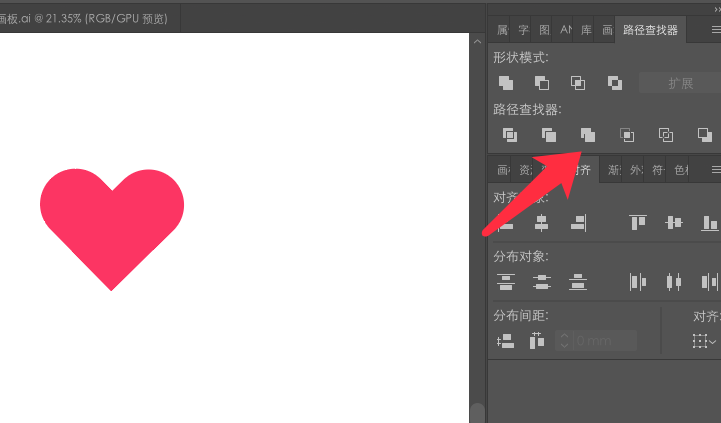Switch to the 渐 (Gradient) panel tab

pos(613,170)
